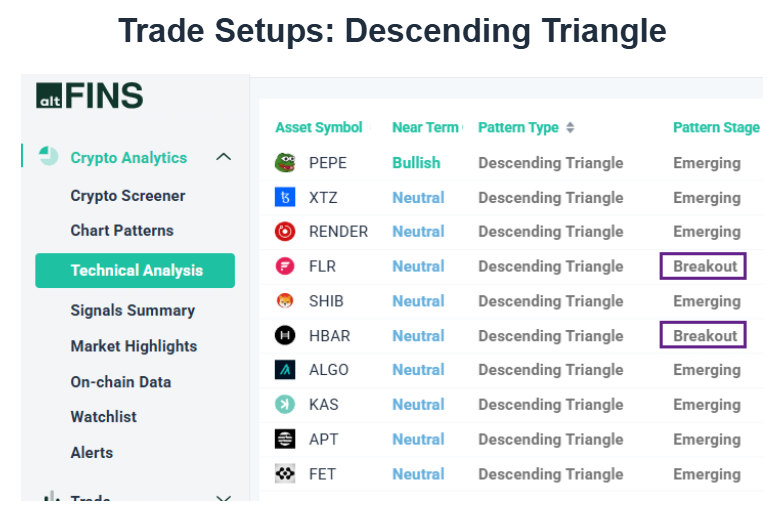Go to Chart Patterns page
Viewport: 782px width, 520px height.
(122, 230)
